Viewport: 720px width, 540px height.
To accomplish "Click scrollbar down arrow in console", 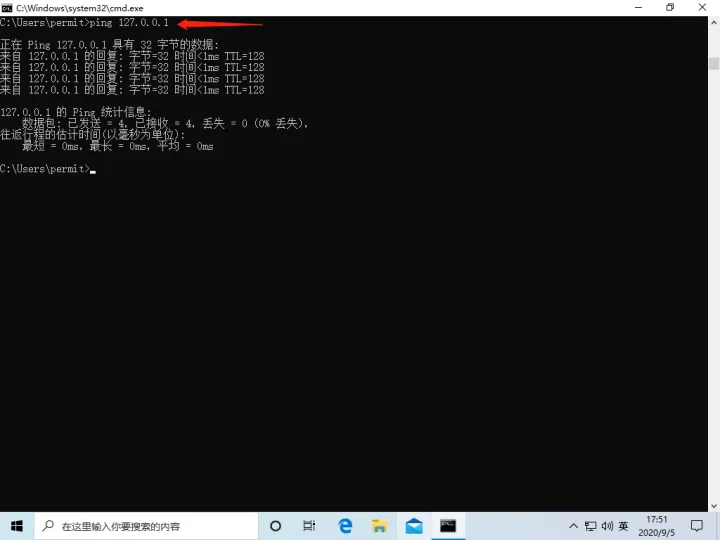I will pos(714,506).
